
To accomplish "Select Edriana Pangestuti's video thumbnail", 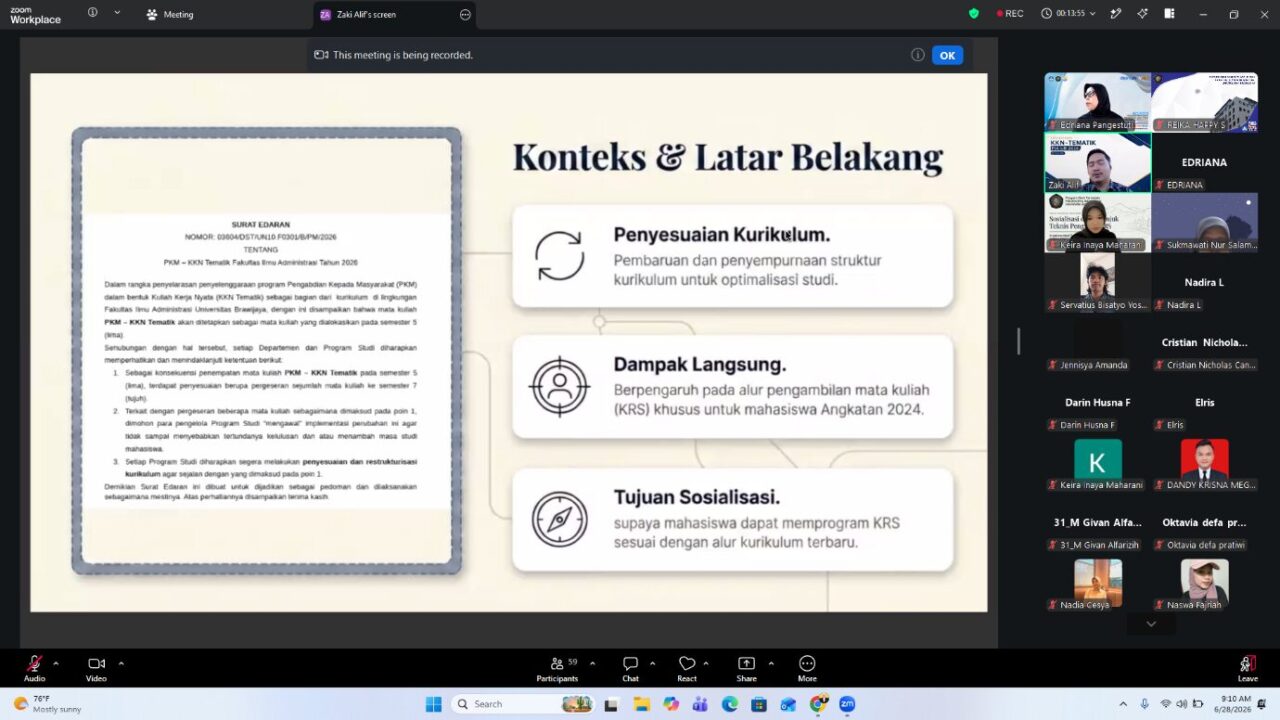I will coord(1098,102).
